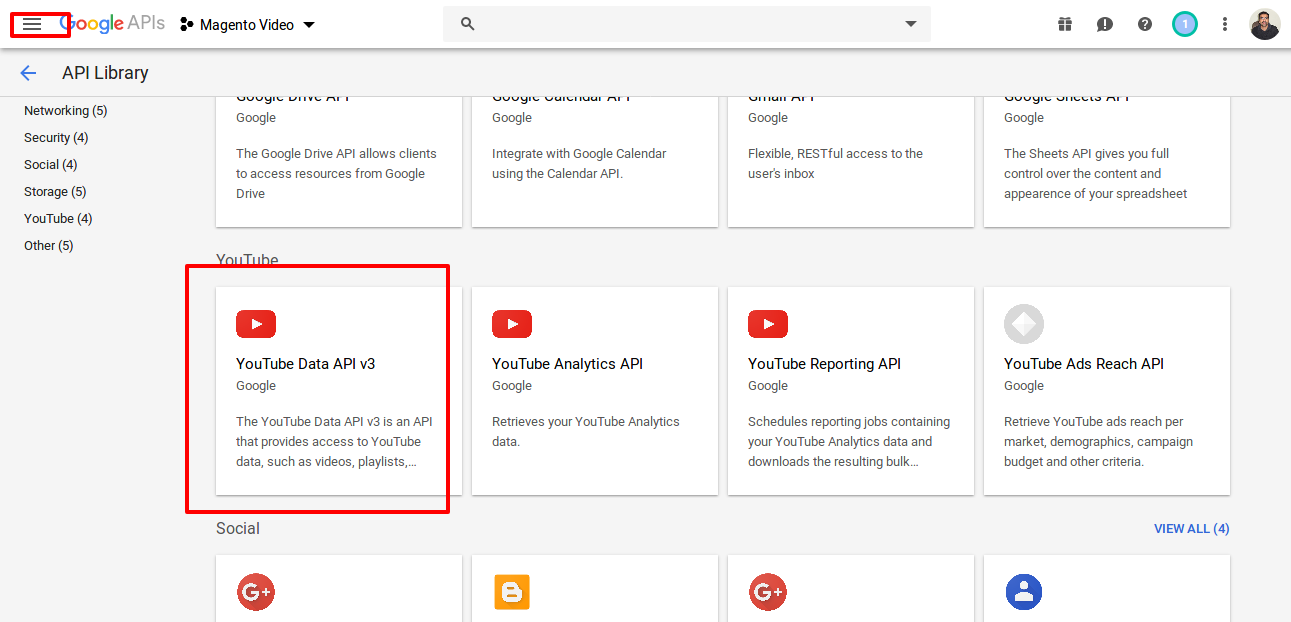Viewport: 1291px width, 622px height.
Task: Click the YouTube Analytics API icon
Action: click(x=512, y=324)
